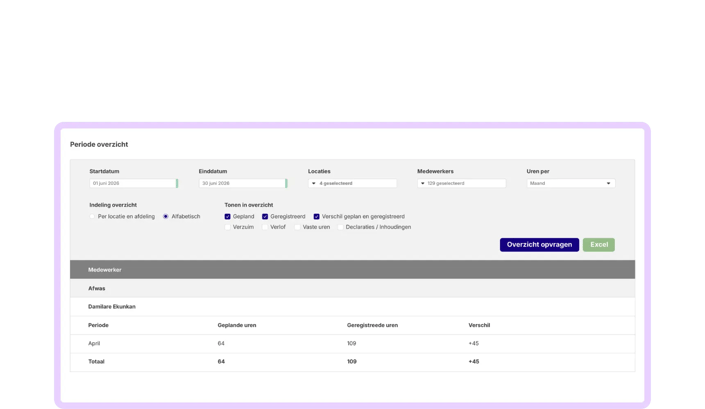Expand the Medewerkers dropdown
The image size is (705, 409).
pos(461,183)
